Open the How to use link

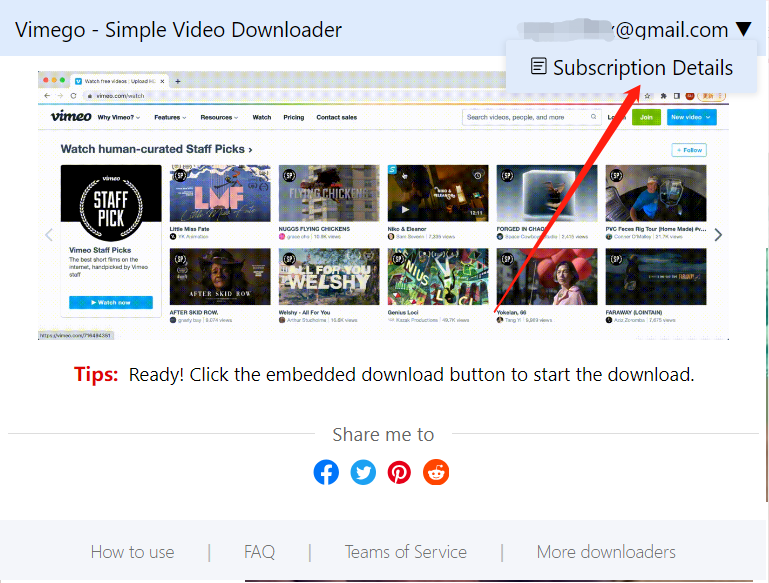point(132,552)
